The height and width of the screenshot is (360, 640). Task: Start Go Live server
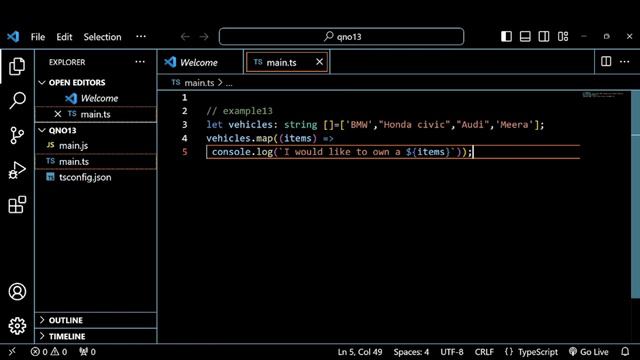click(x=589, y=351)
